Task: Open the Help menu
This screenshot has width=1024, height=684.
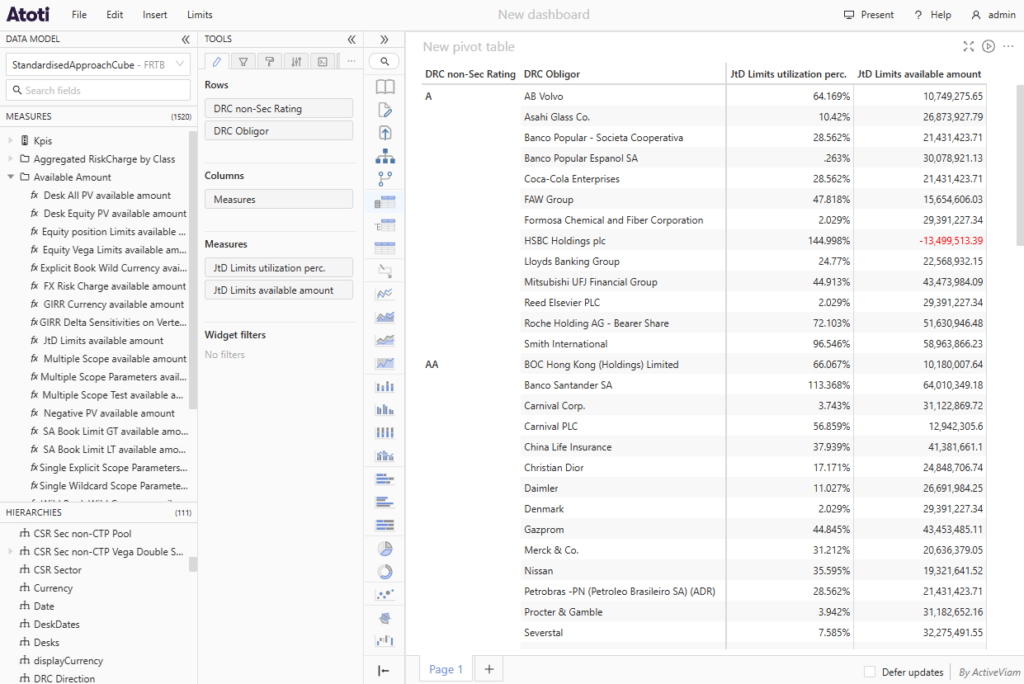Action: pos(933,14)
